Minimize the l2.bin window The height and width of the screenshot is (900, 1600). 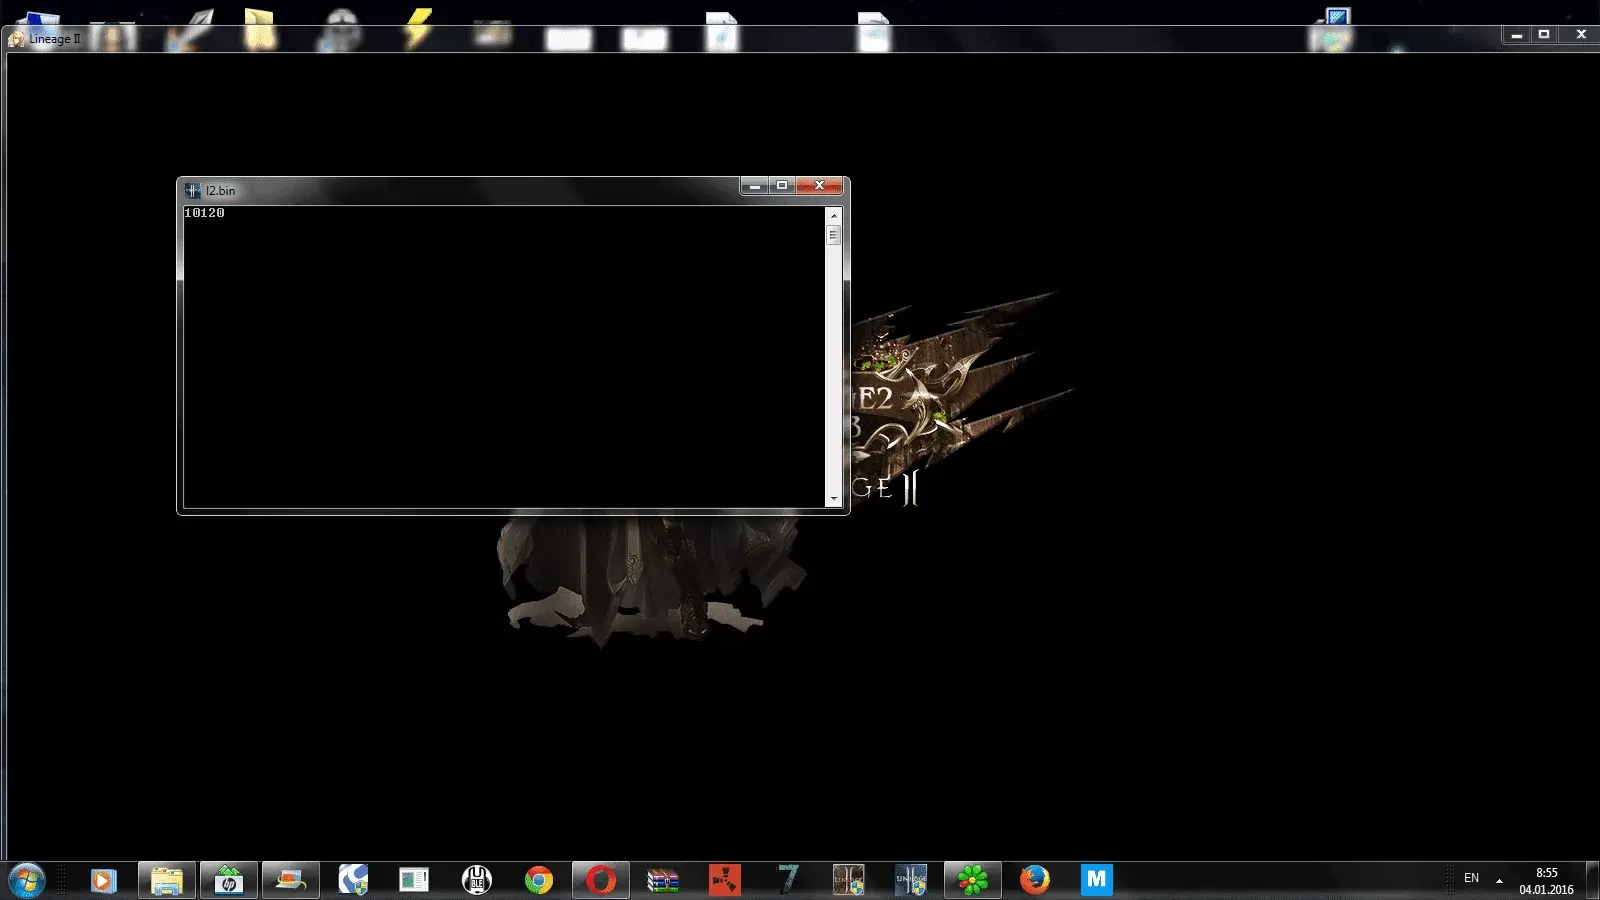pyautogui.click(x=755, y=186)
